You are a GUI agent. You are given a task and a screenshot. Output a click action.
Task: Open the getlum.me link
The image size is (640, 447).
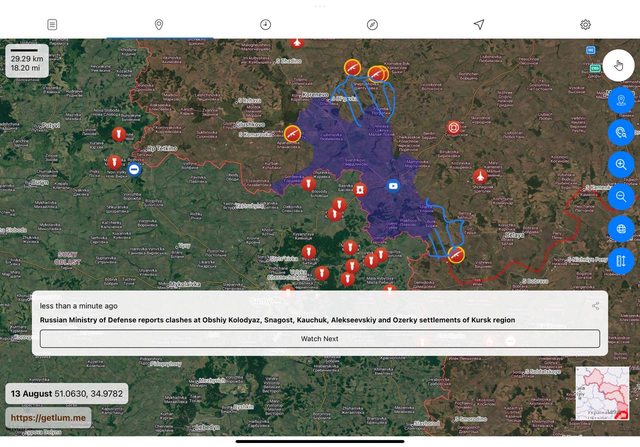click(x=48, y=417)
